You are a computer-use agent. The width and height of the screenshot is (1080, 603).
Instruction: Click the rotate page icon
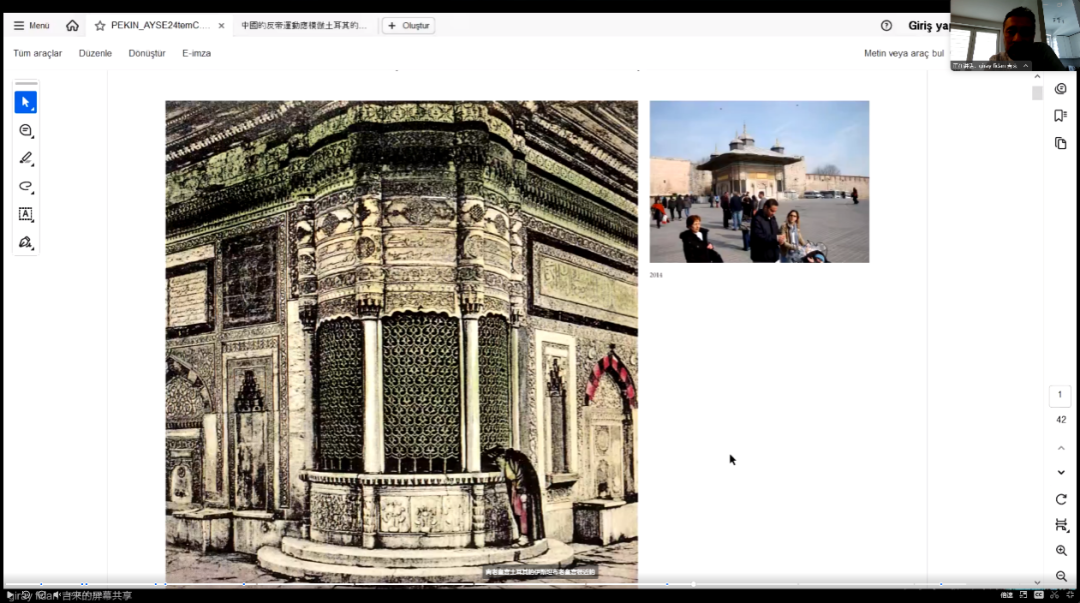(1061, 499)
